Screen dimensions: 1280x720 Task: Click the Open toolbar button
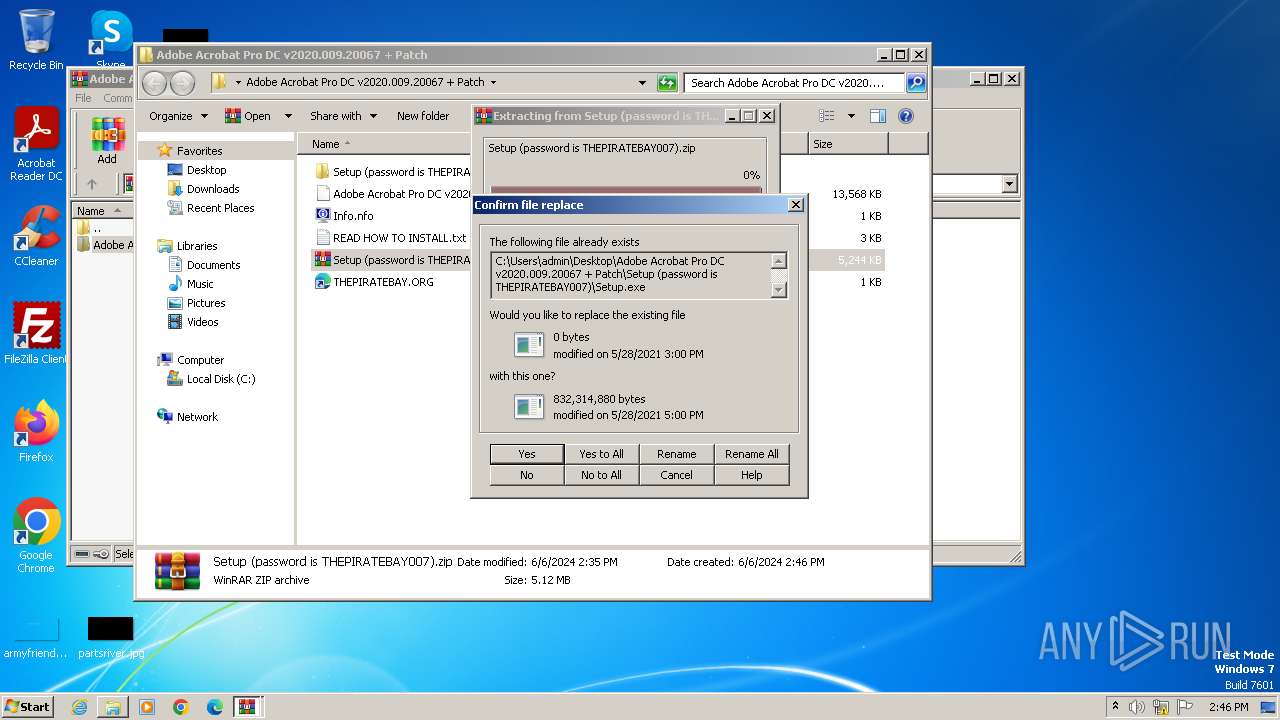(x=248, y=116)
